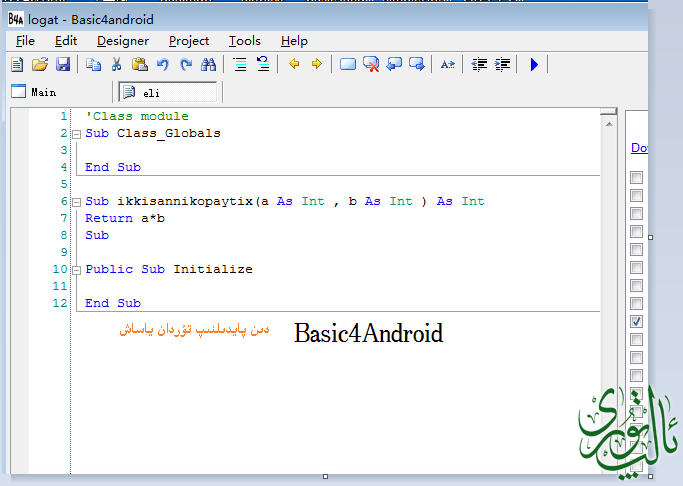Create a new file with the New toolbar icon

tap(17, 65)
